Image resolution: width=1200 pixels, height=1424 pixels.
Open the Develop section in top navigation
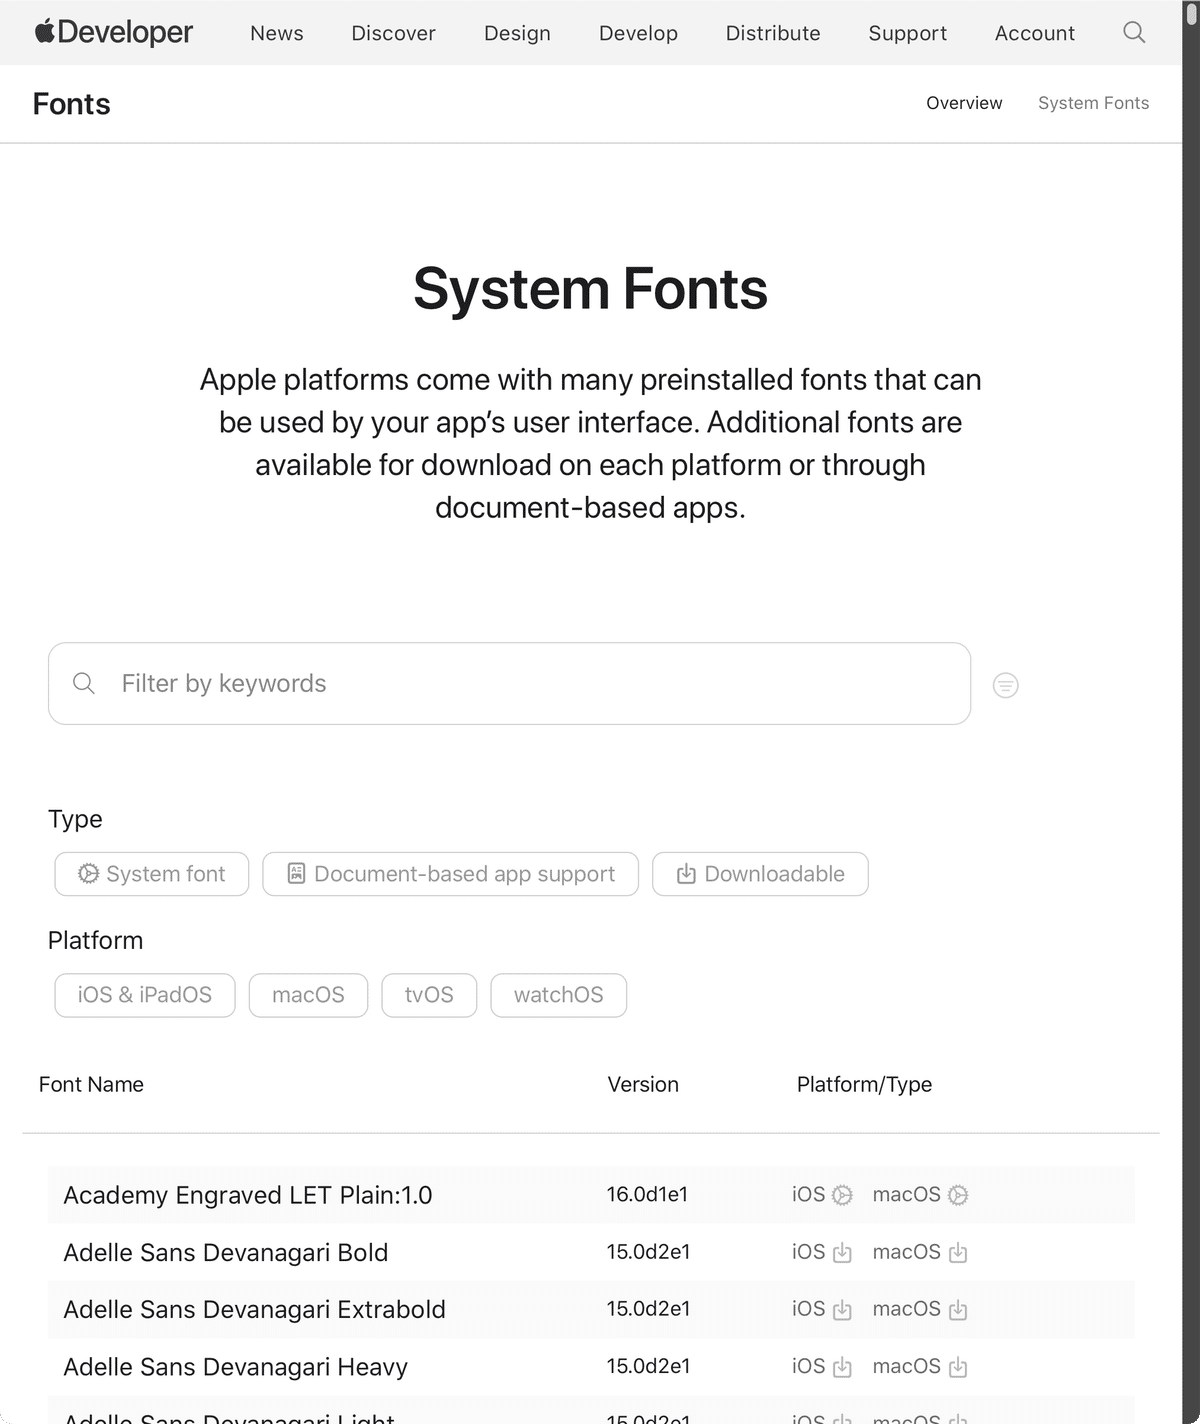(638, 32)
